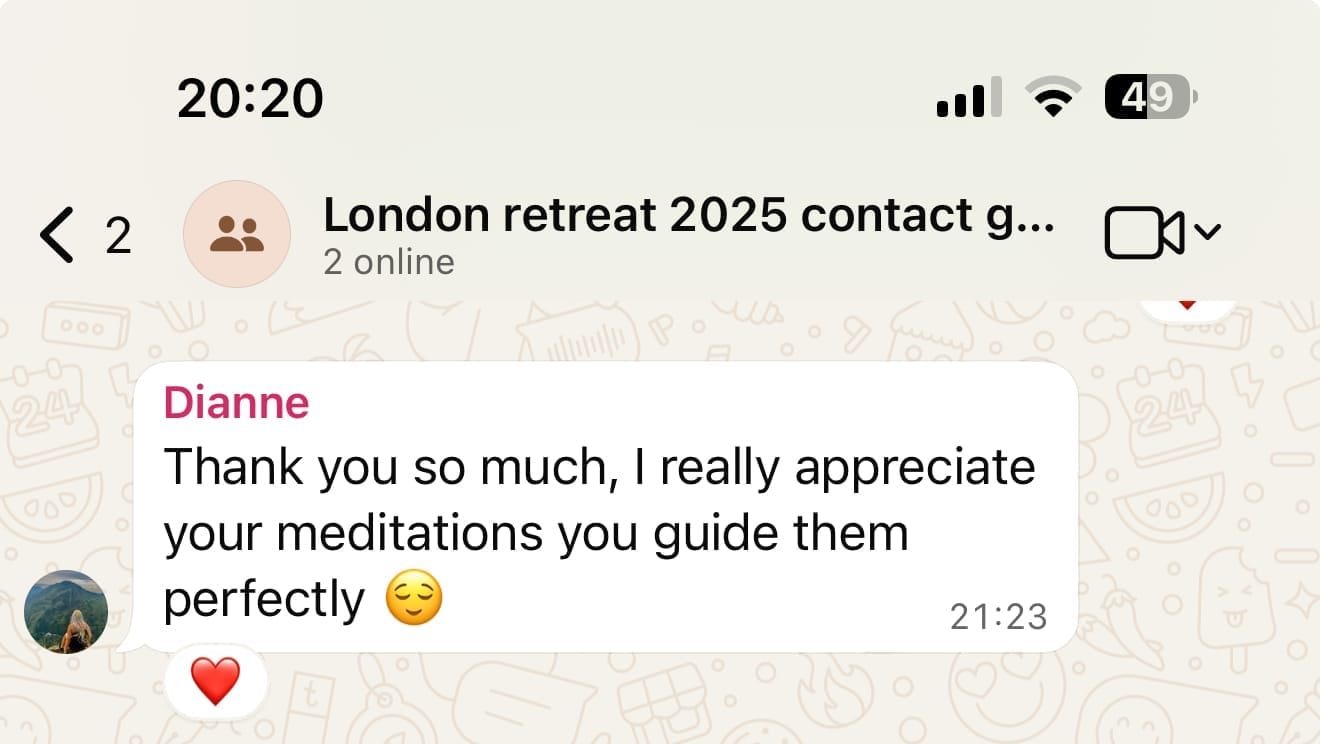Tap the relieved face emoji in message
Viewport: 1320px width, 744px height.
pyautogui.click(x=414, y=599)
